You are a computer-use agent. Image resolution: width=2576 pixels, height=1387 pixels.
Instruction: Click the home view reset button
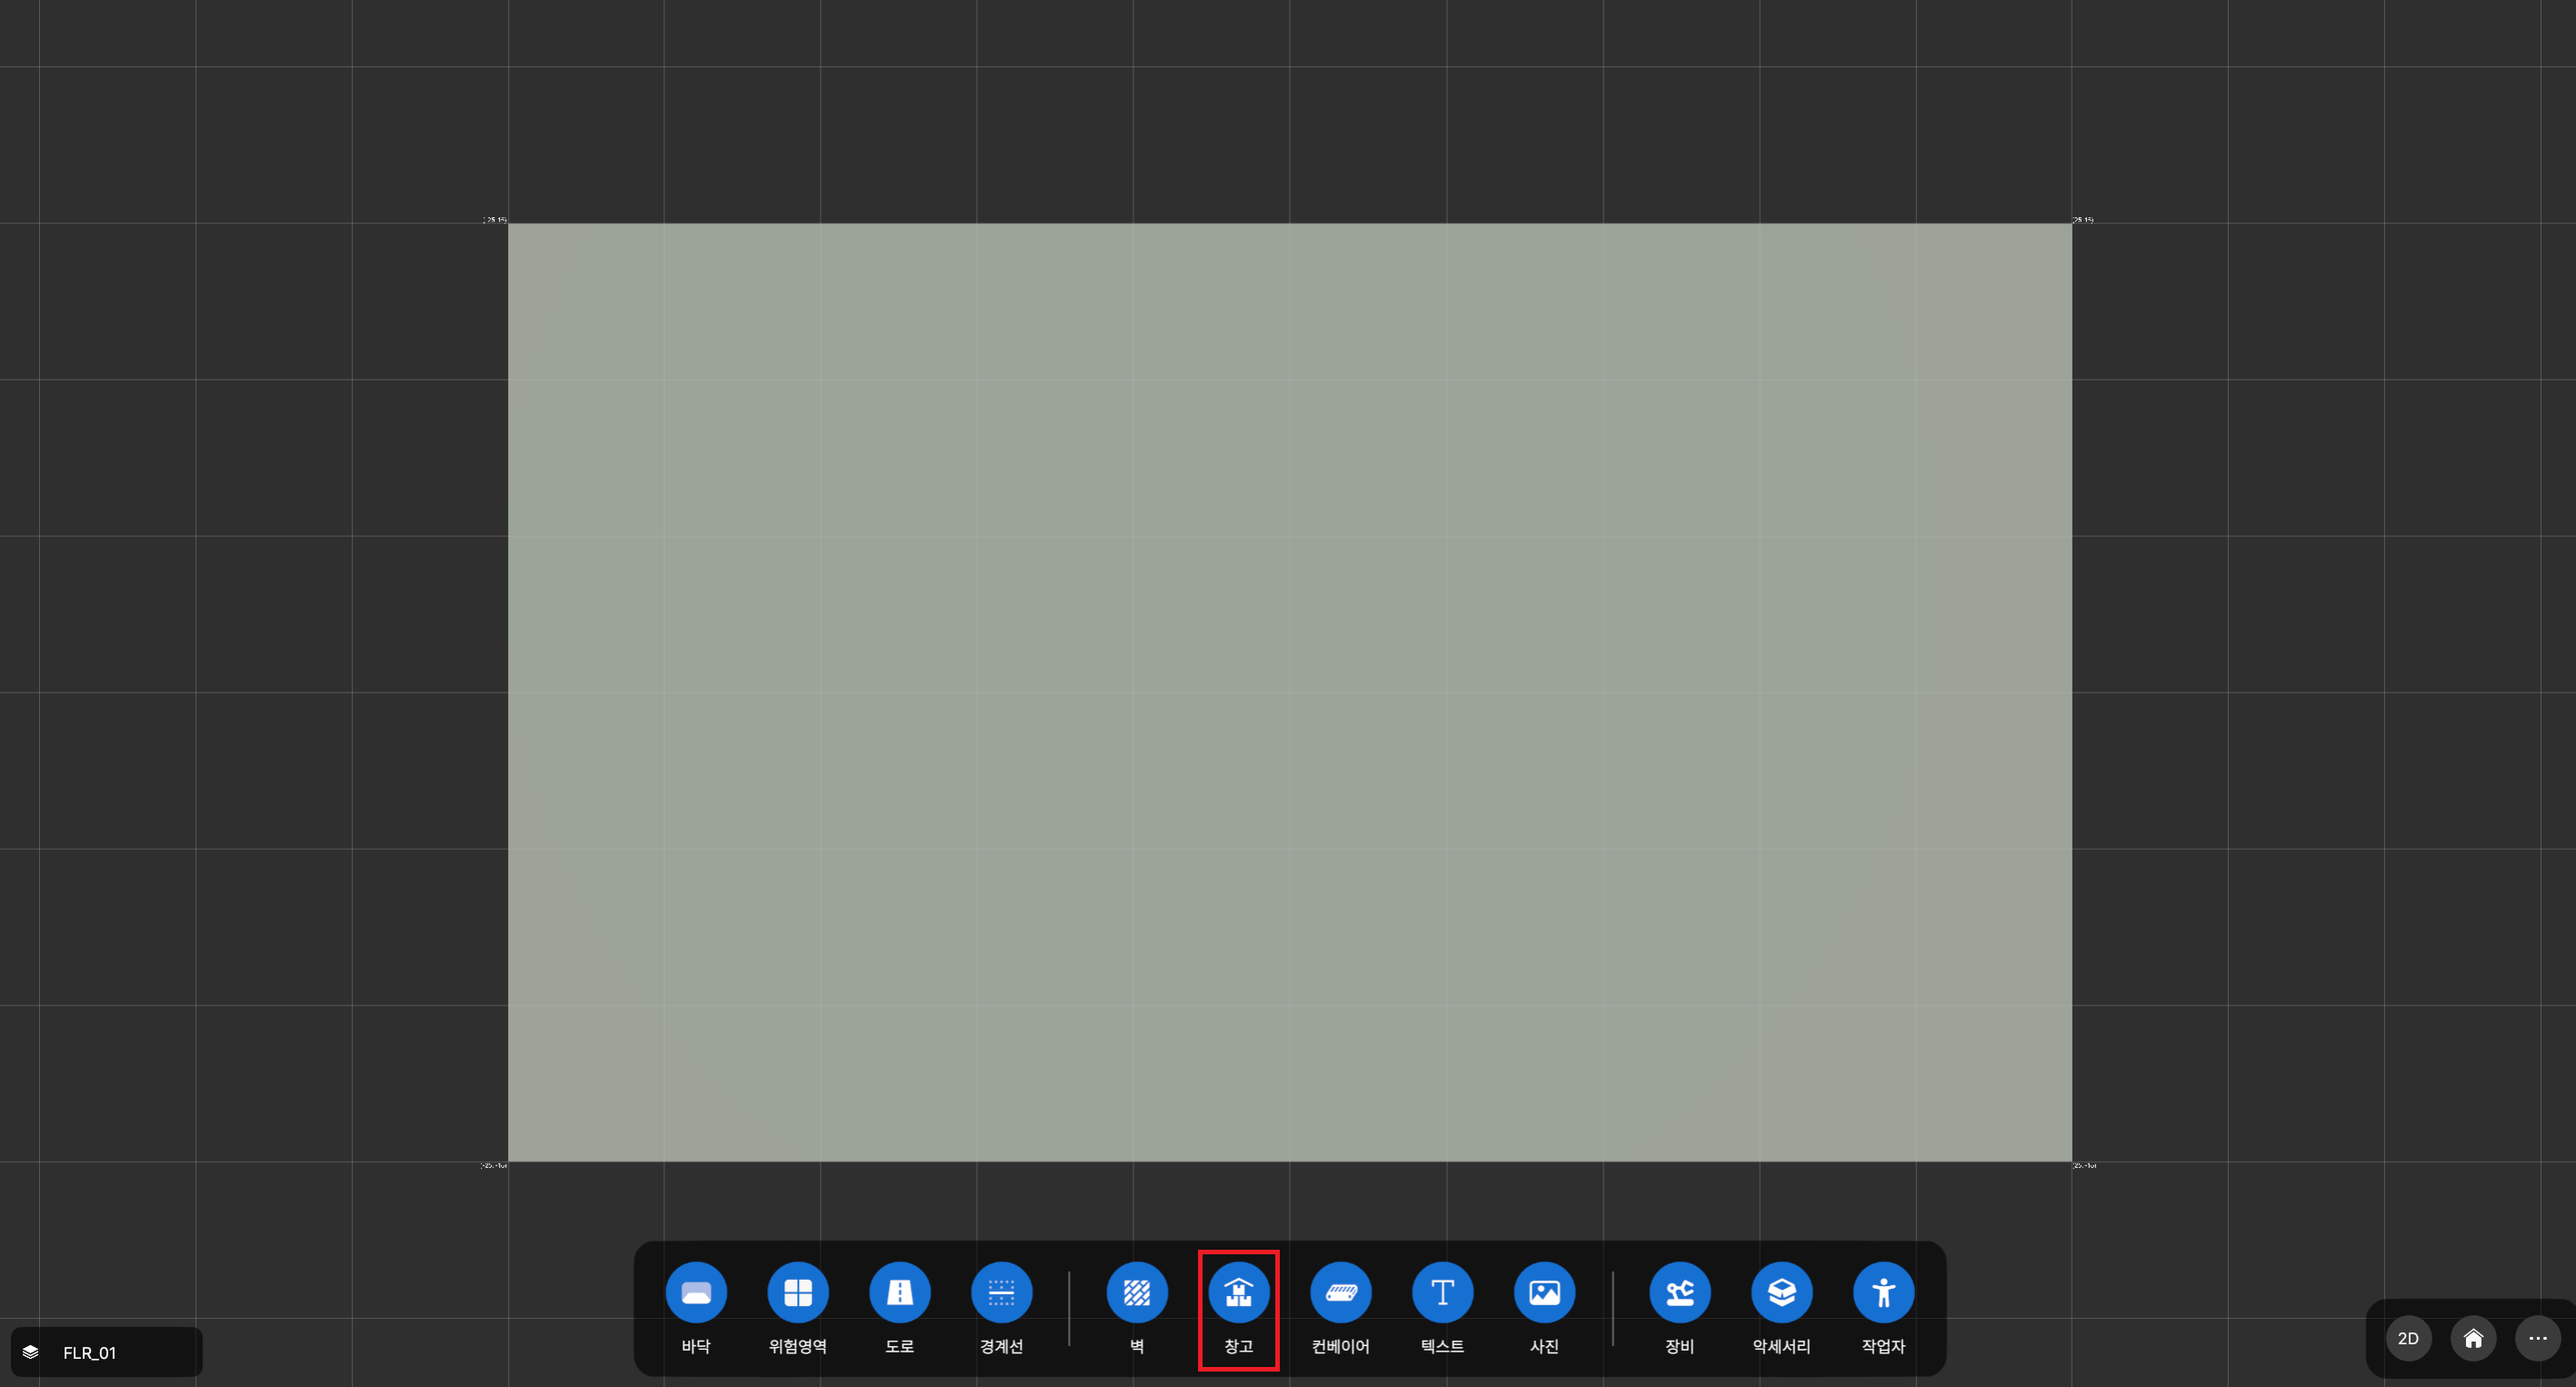[x=2473, y=1338]
